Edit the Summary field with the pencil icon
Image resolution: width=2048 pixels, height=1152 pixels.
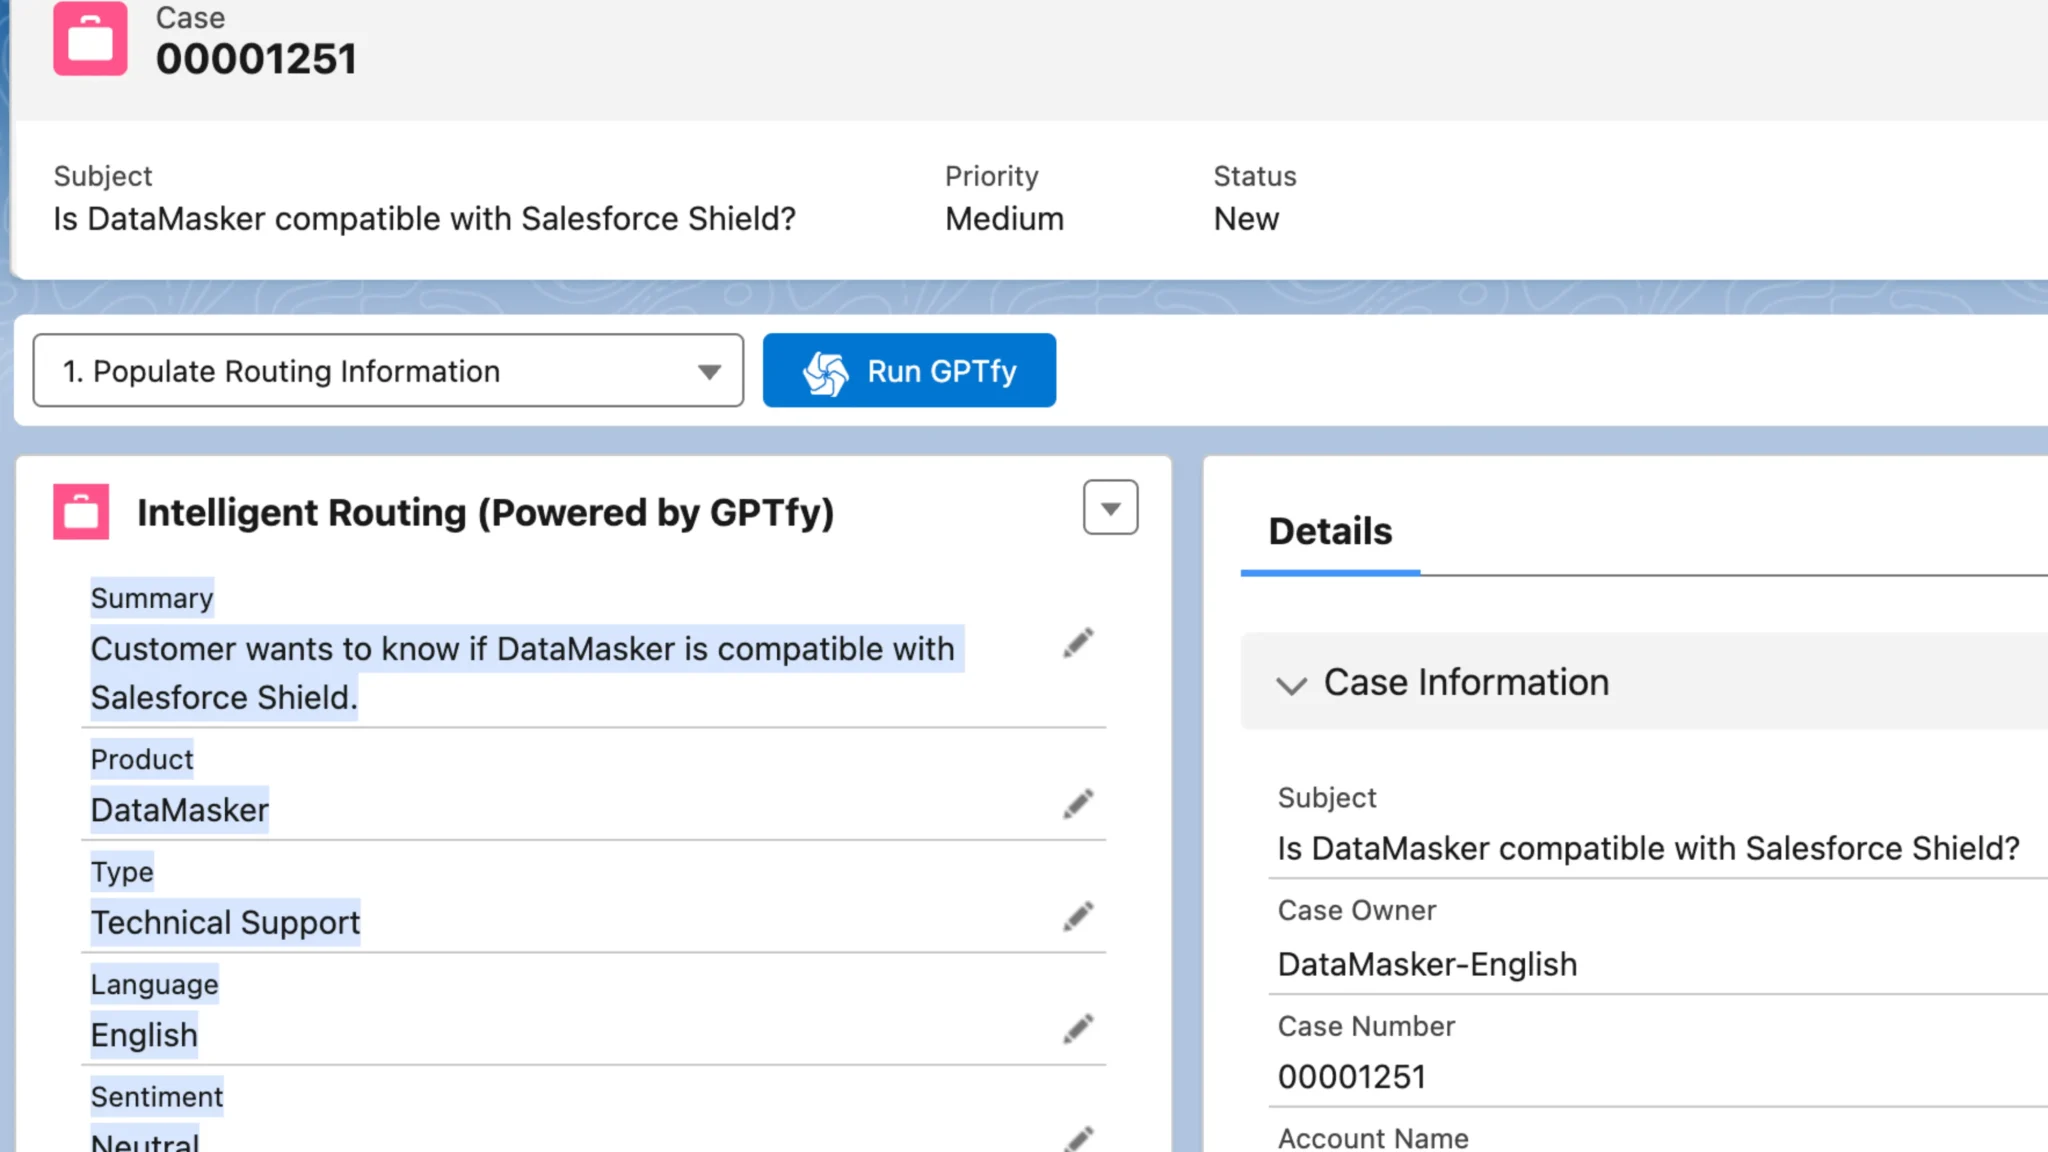point(1079,642)
